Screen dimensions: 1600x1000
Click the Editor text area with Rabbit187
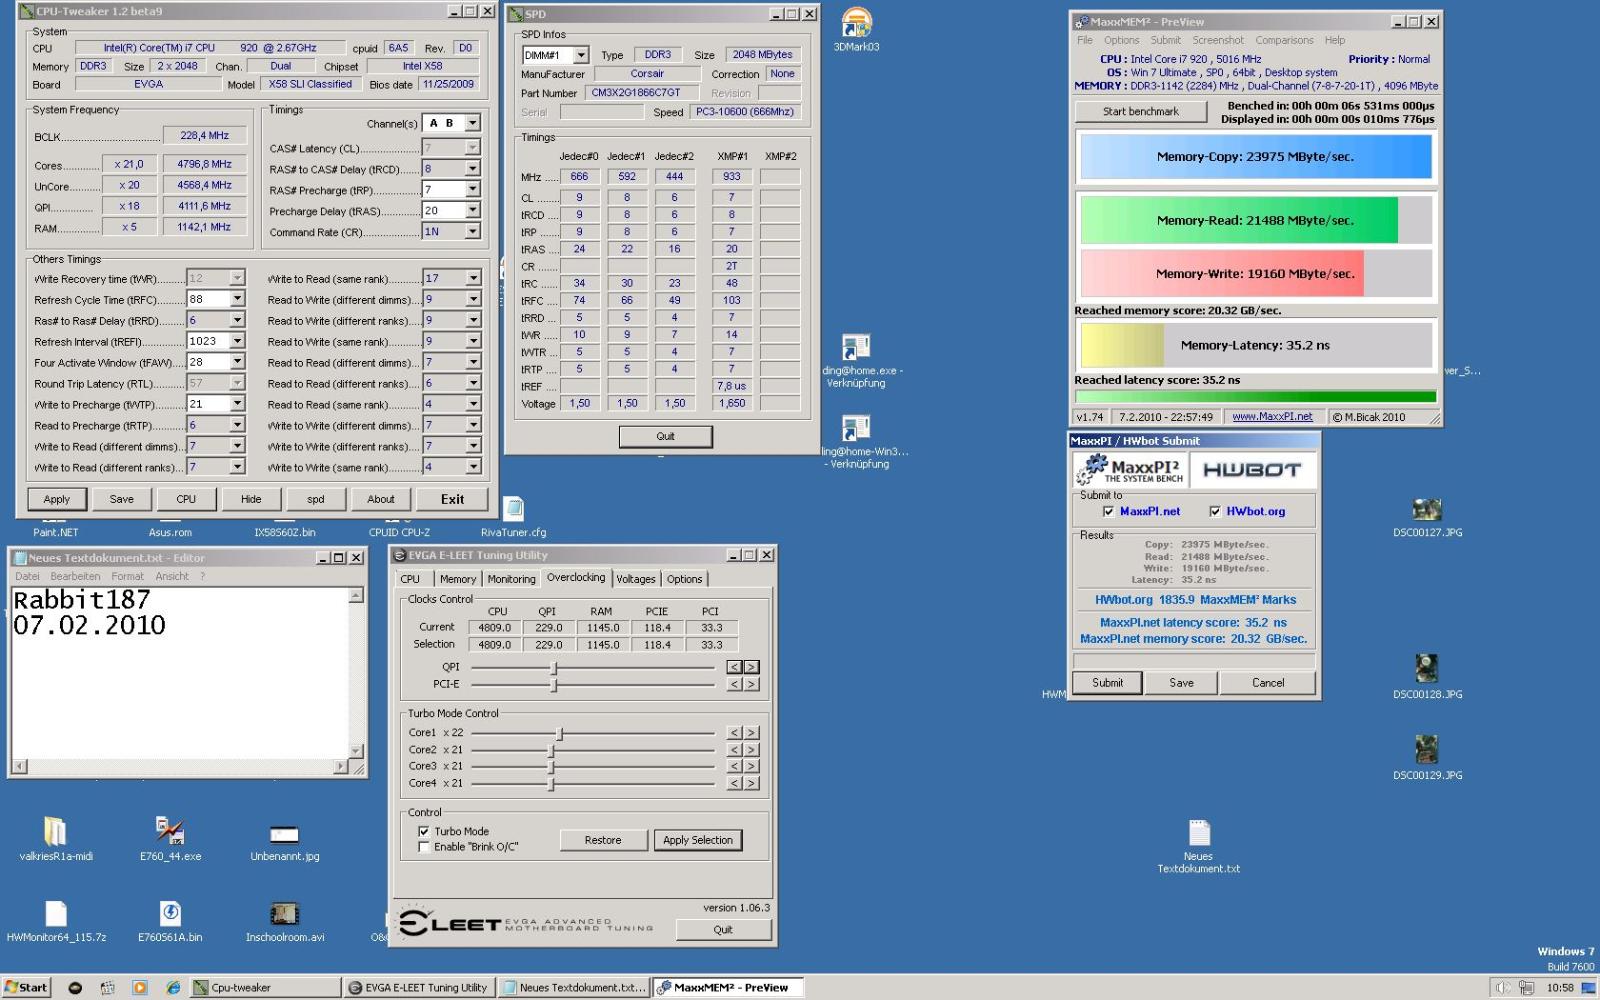tap(180, 672)
